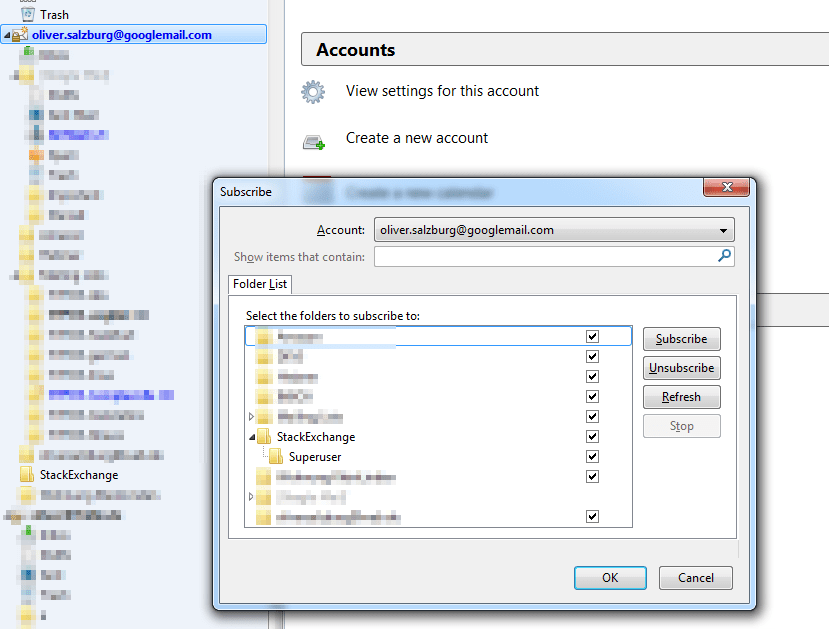Click the StackExchange folder icon in the sidebar
Screen dimensions: 829x629
pyautogui.click(x=27, y=474)
